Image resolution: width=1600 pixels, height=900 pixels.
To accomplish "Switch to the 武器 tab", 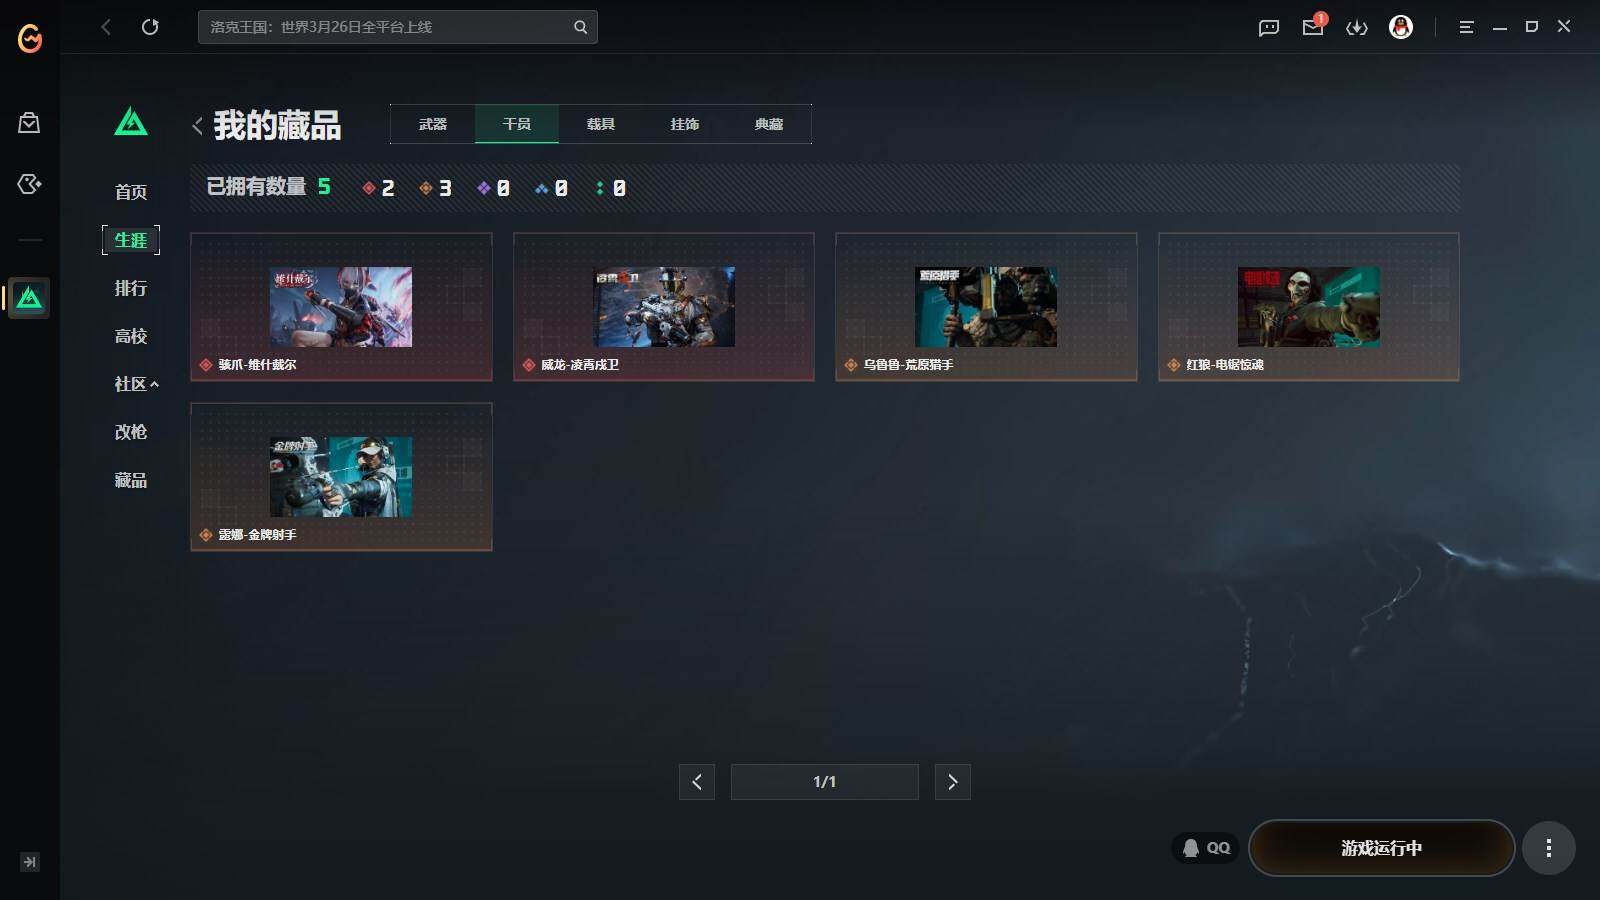I will pyautogui.click(x=433, y=124).
